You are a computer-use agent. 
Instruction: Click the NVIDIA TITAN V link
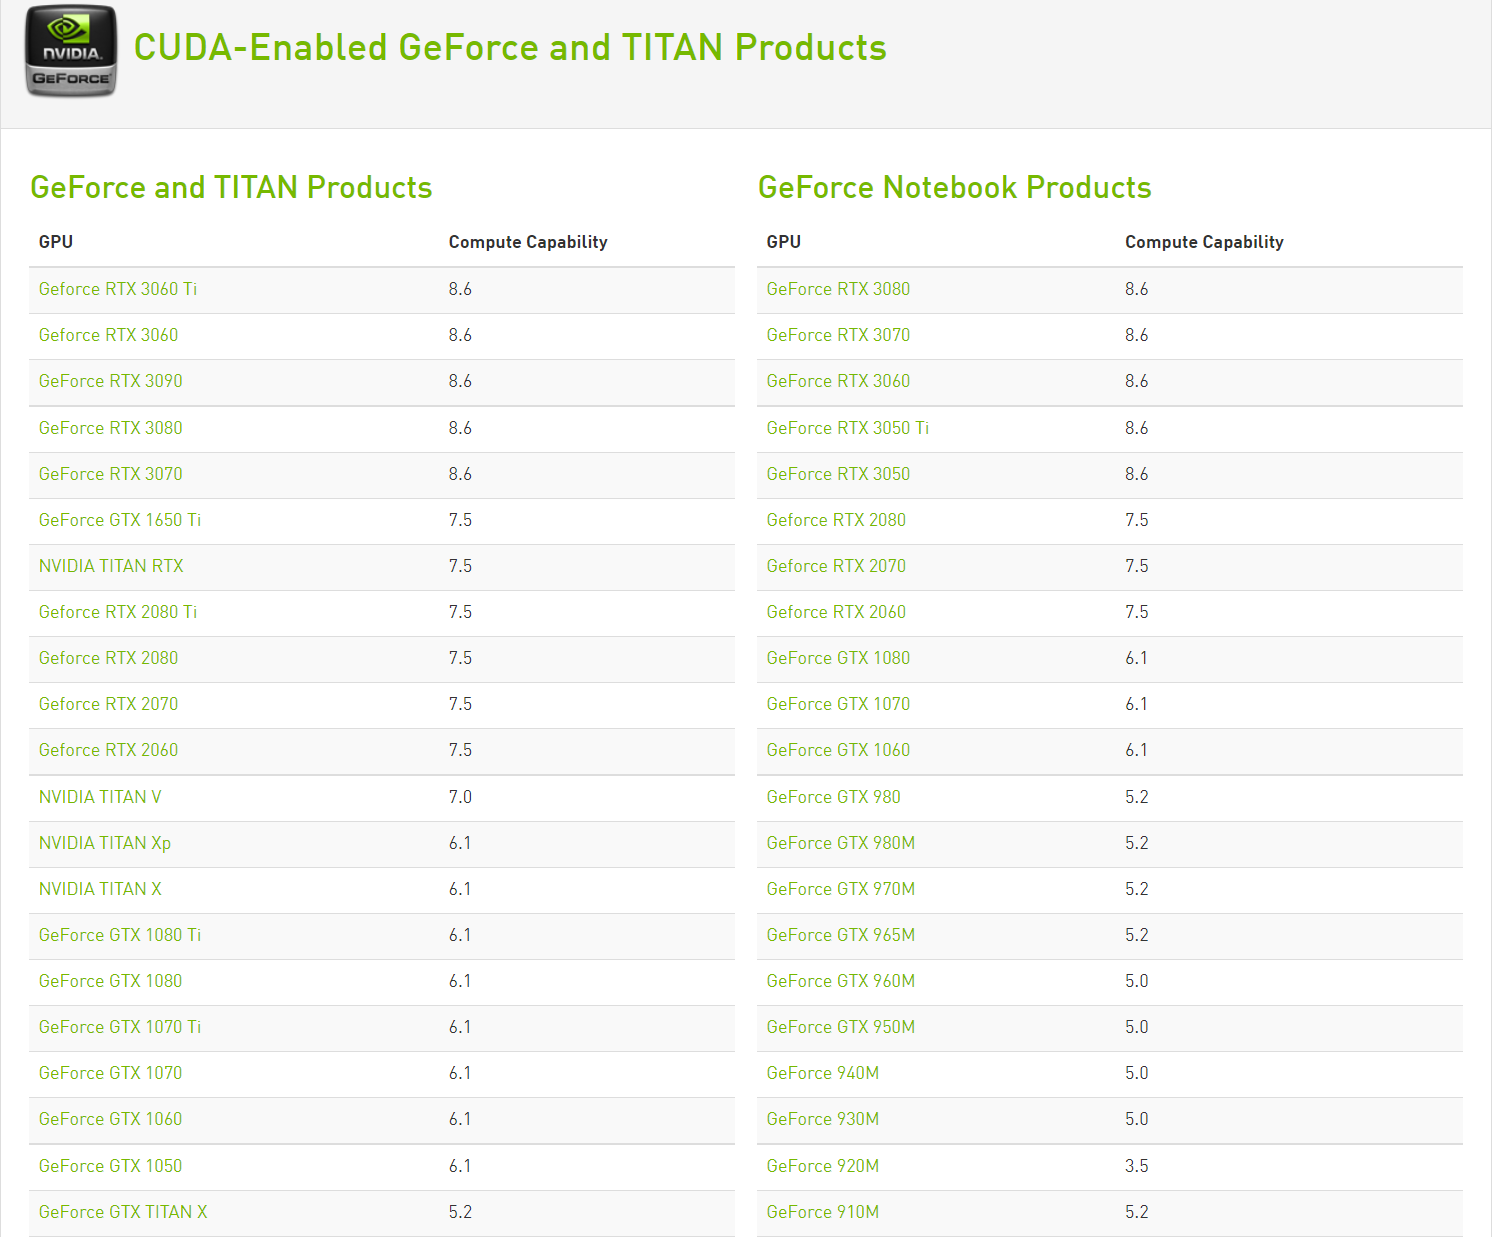[100, 797]
